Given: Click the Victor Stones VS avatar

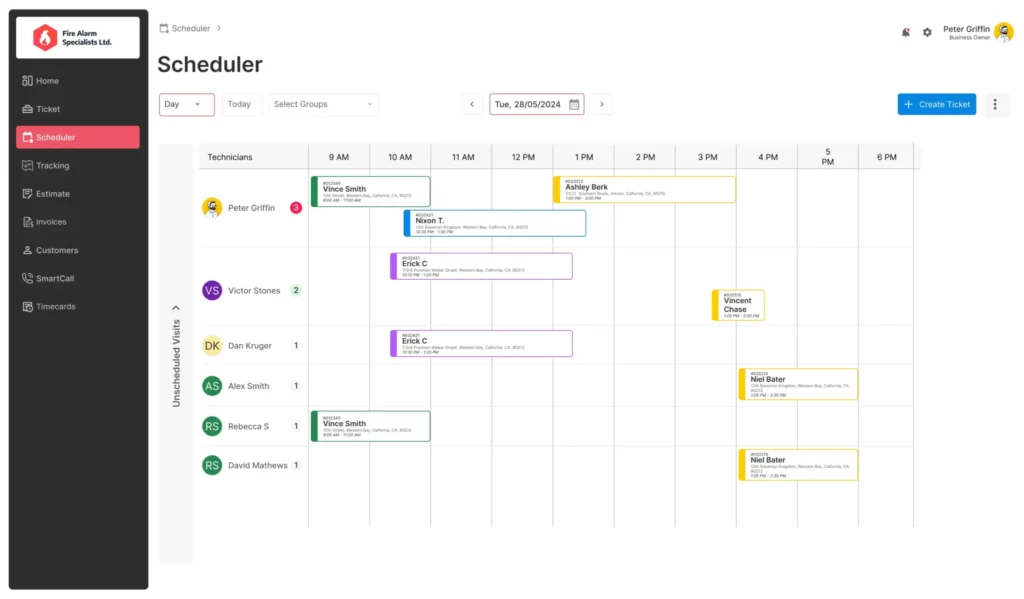Looking at the screenshot, I should pos(212,290).
